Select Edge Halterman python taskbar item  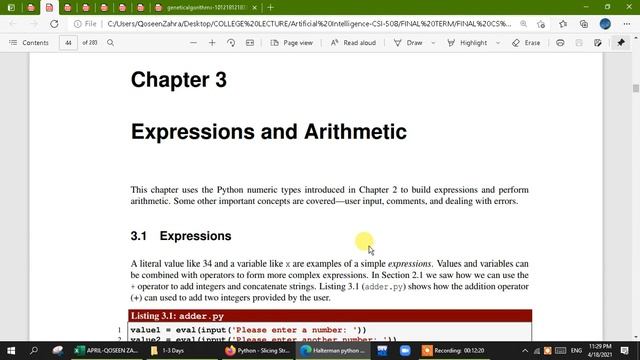[x=333, y=351]
